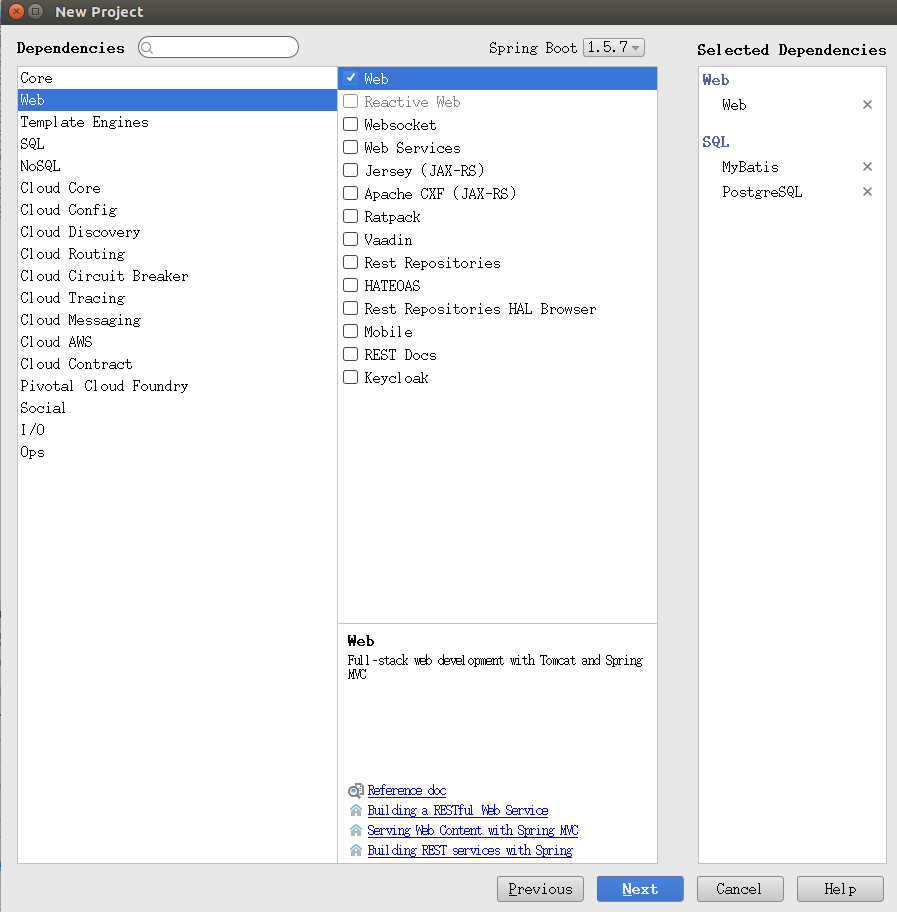Check the Rest Repositories checkbox
The height and width of the screenshot is (912, 897).
click(x=350, y=262)
